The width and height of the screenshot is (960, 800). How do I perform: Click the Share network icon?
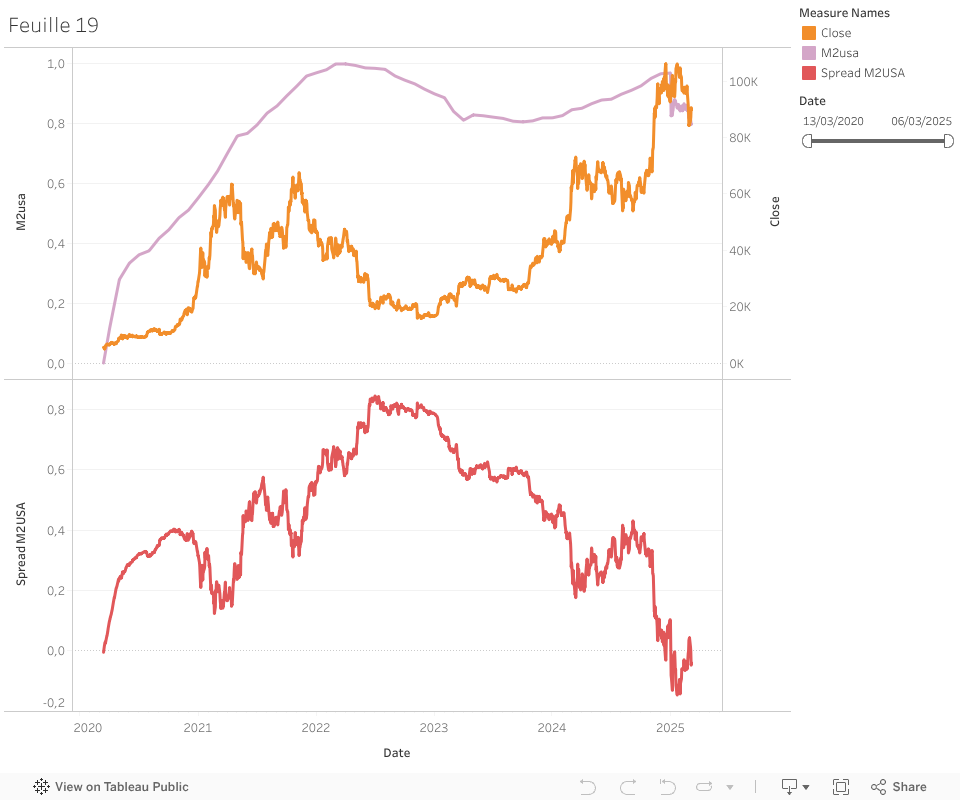(878, 787)
